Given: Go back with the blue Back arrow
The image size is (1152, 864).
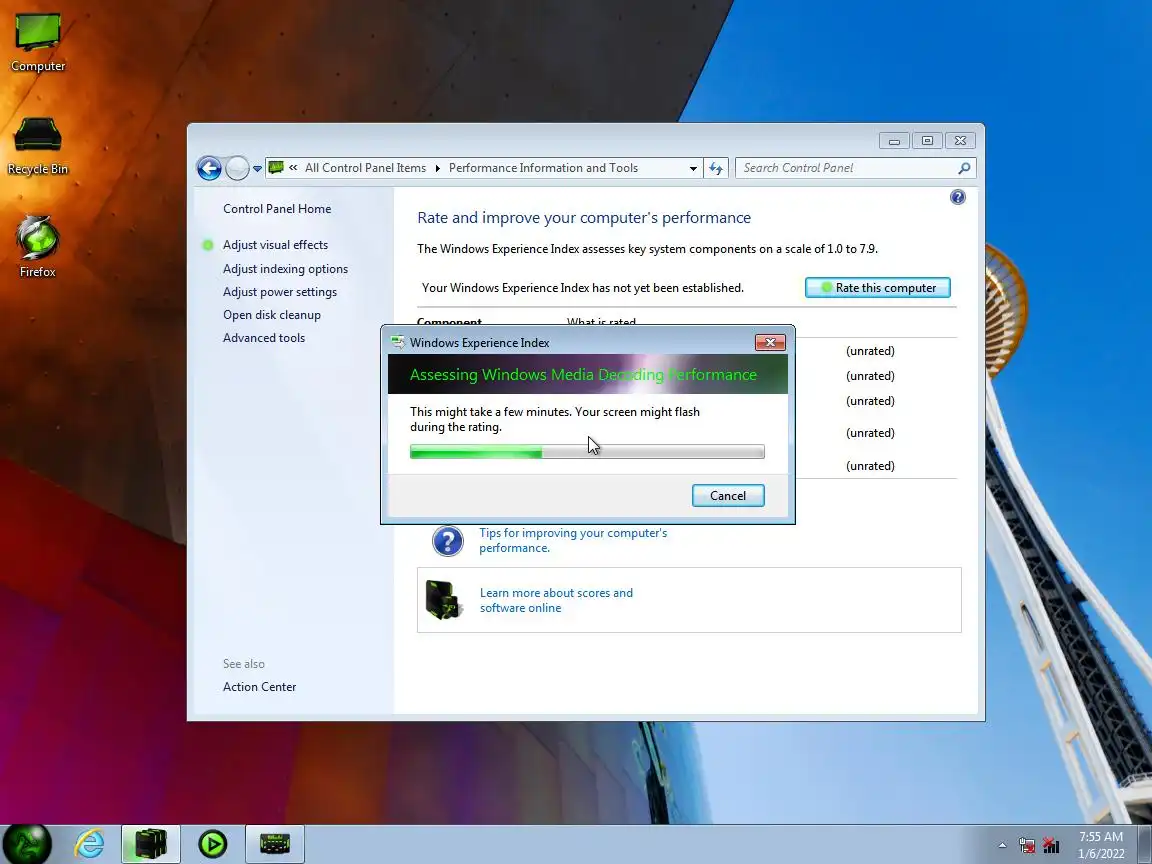Looking at the screenshot, I should pyautogui.click(x=209, y=168).
